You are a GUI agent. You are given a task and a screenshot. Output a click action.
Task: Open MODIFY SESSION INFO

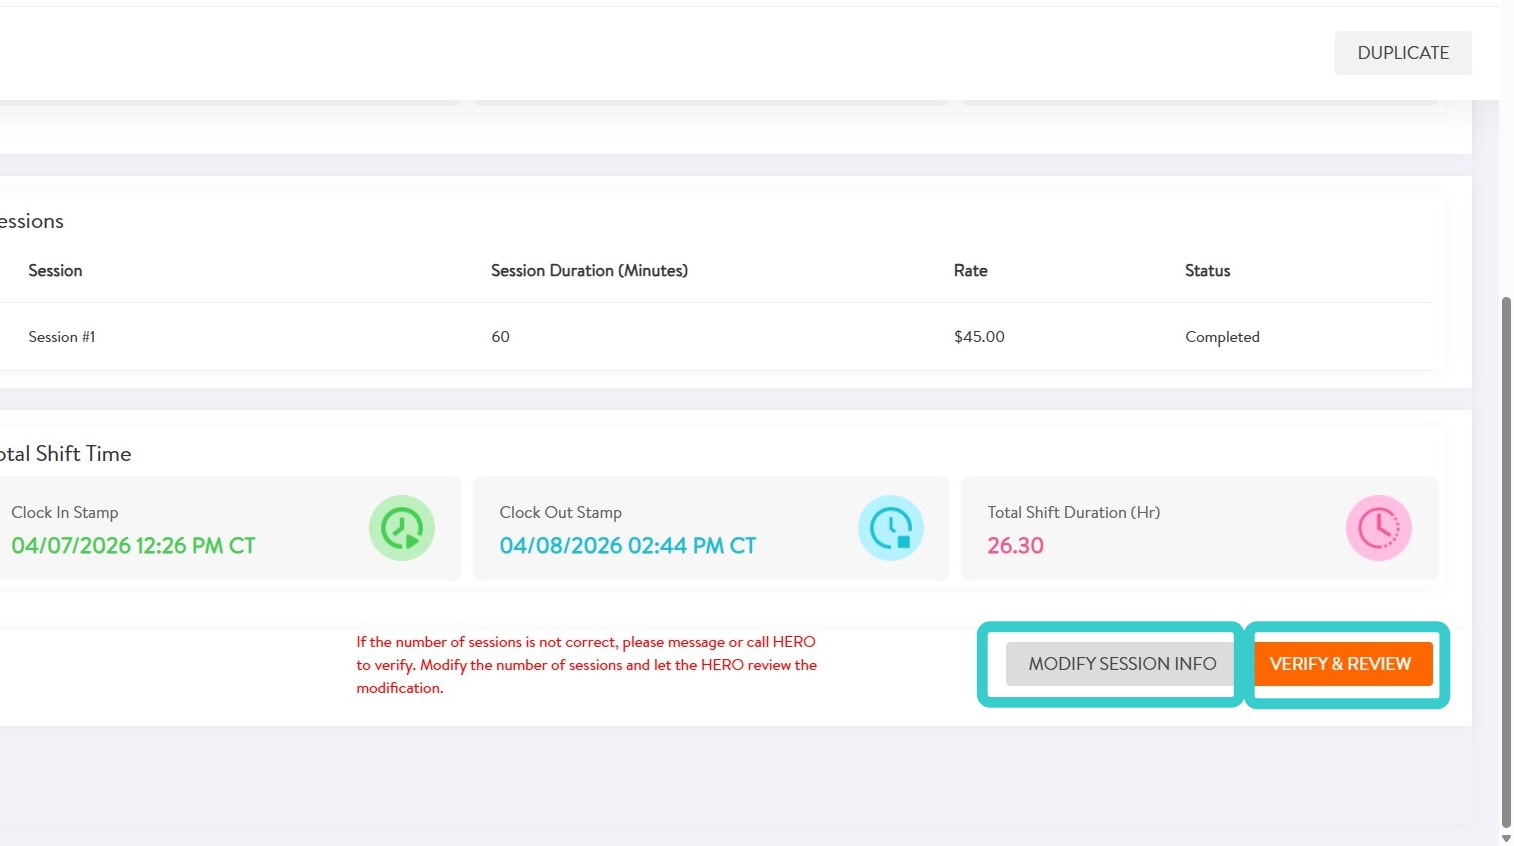pyautogui.click(x=1122, y=664)
